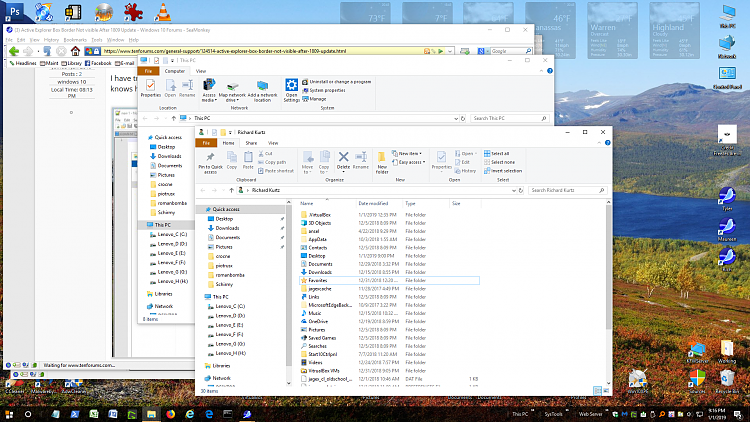The width and height of the screenshot is (750, 422).
Task: Refresh the Richard Kurtz folder view
Action: pyautogui.click(x=521, y=190)
